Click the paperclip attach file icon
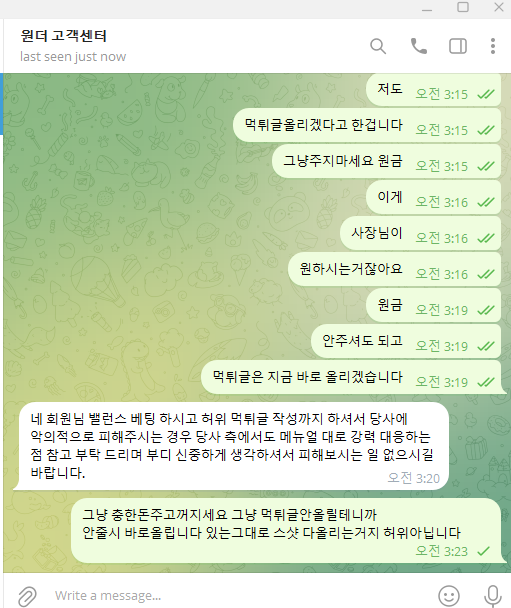The width and height of the screenshot is (511, 608). click(x=27, y=596)
